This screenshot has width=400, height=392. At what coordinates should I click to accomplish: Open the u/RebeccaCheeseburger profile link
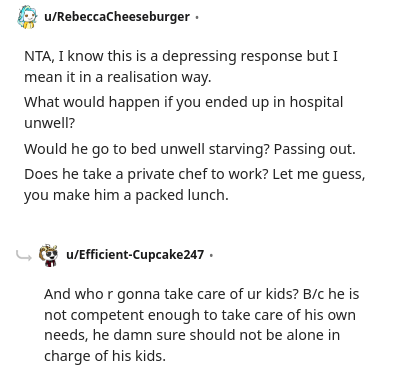(117, 17)
